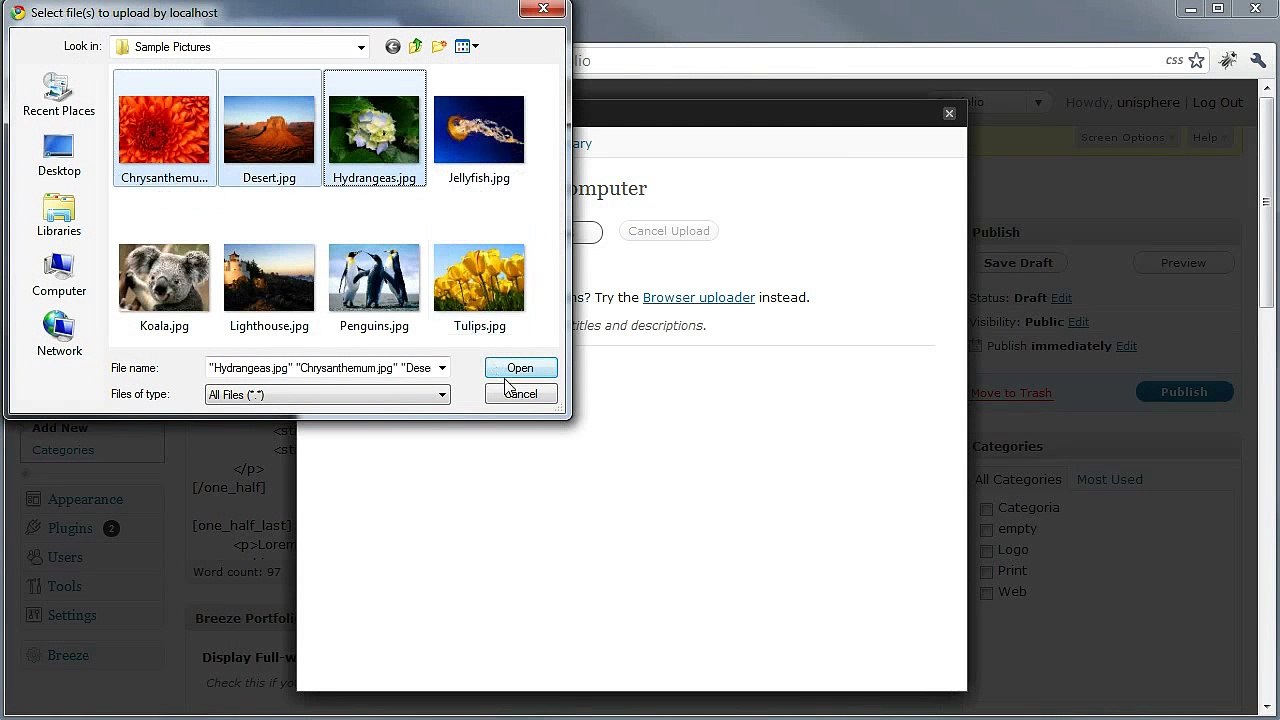The width and height of the screenshot is (1280, 720).
Task: Select the Koala.jpg thumbnail
Action: tap(164, 277)
